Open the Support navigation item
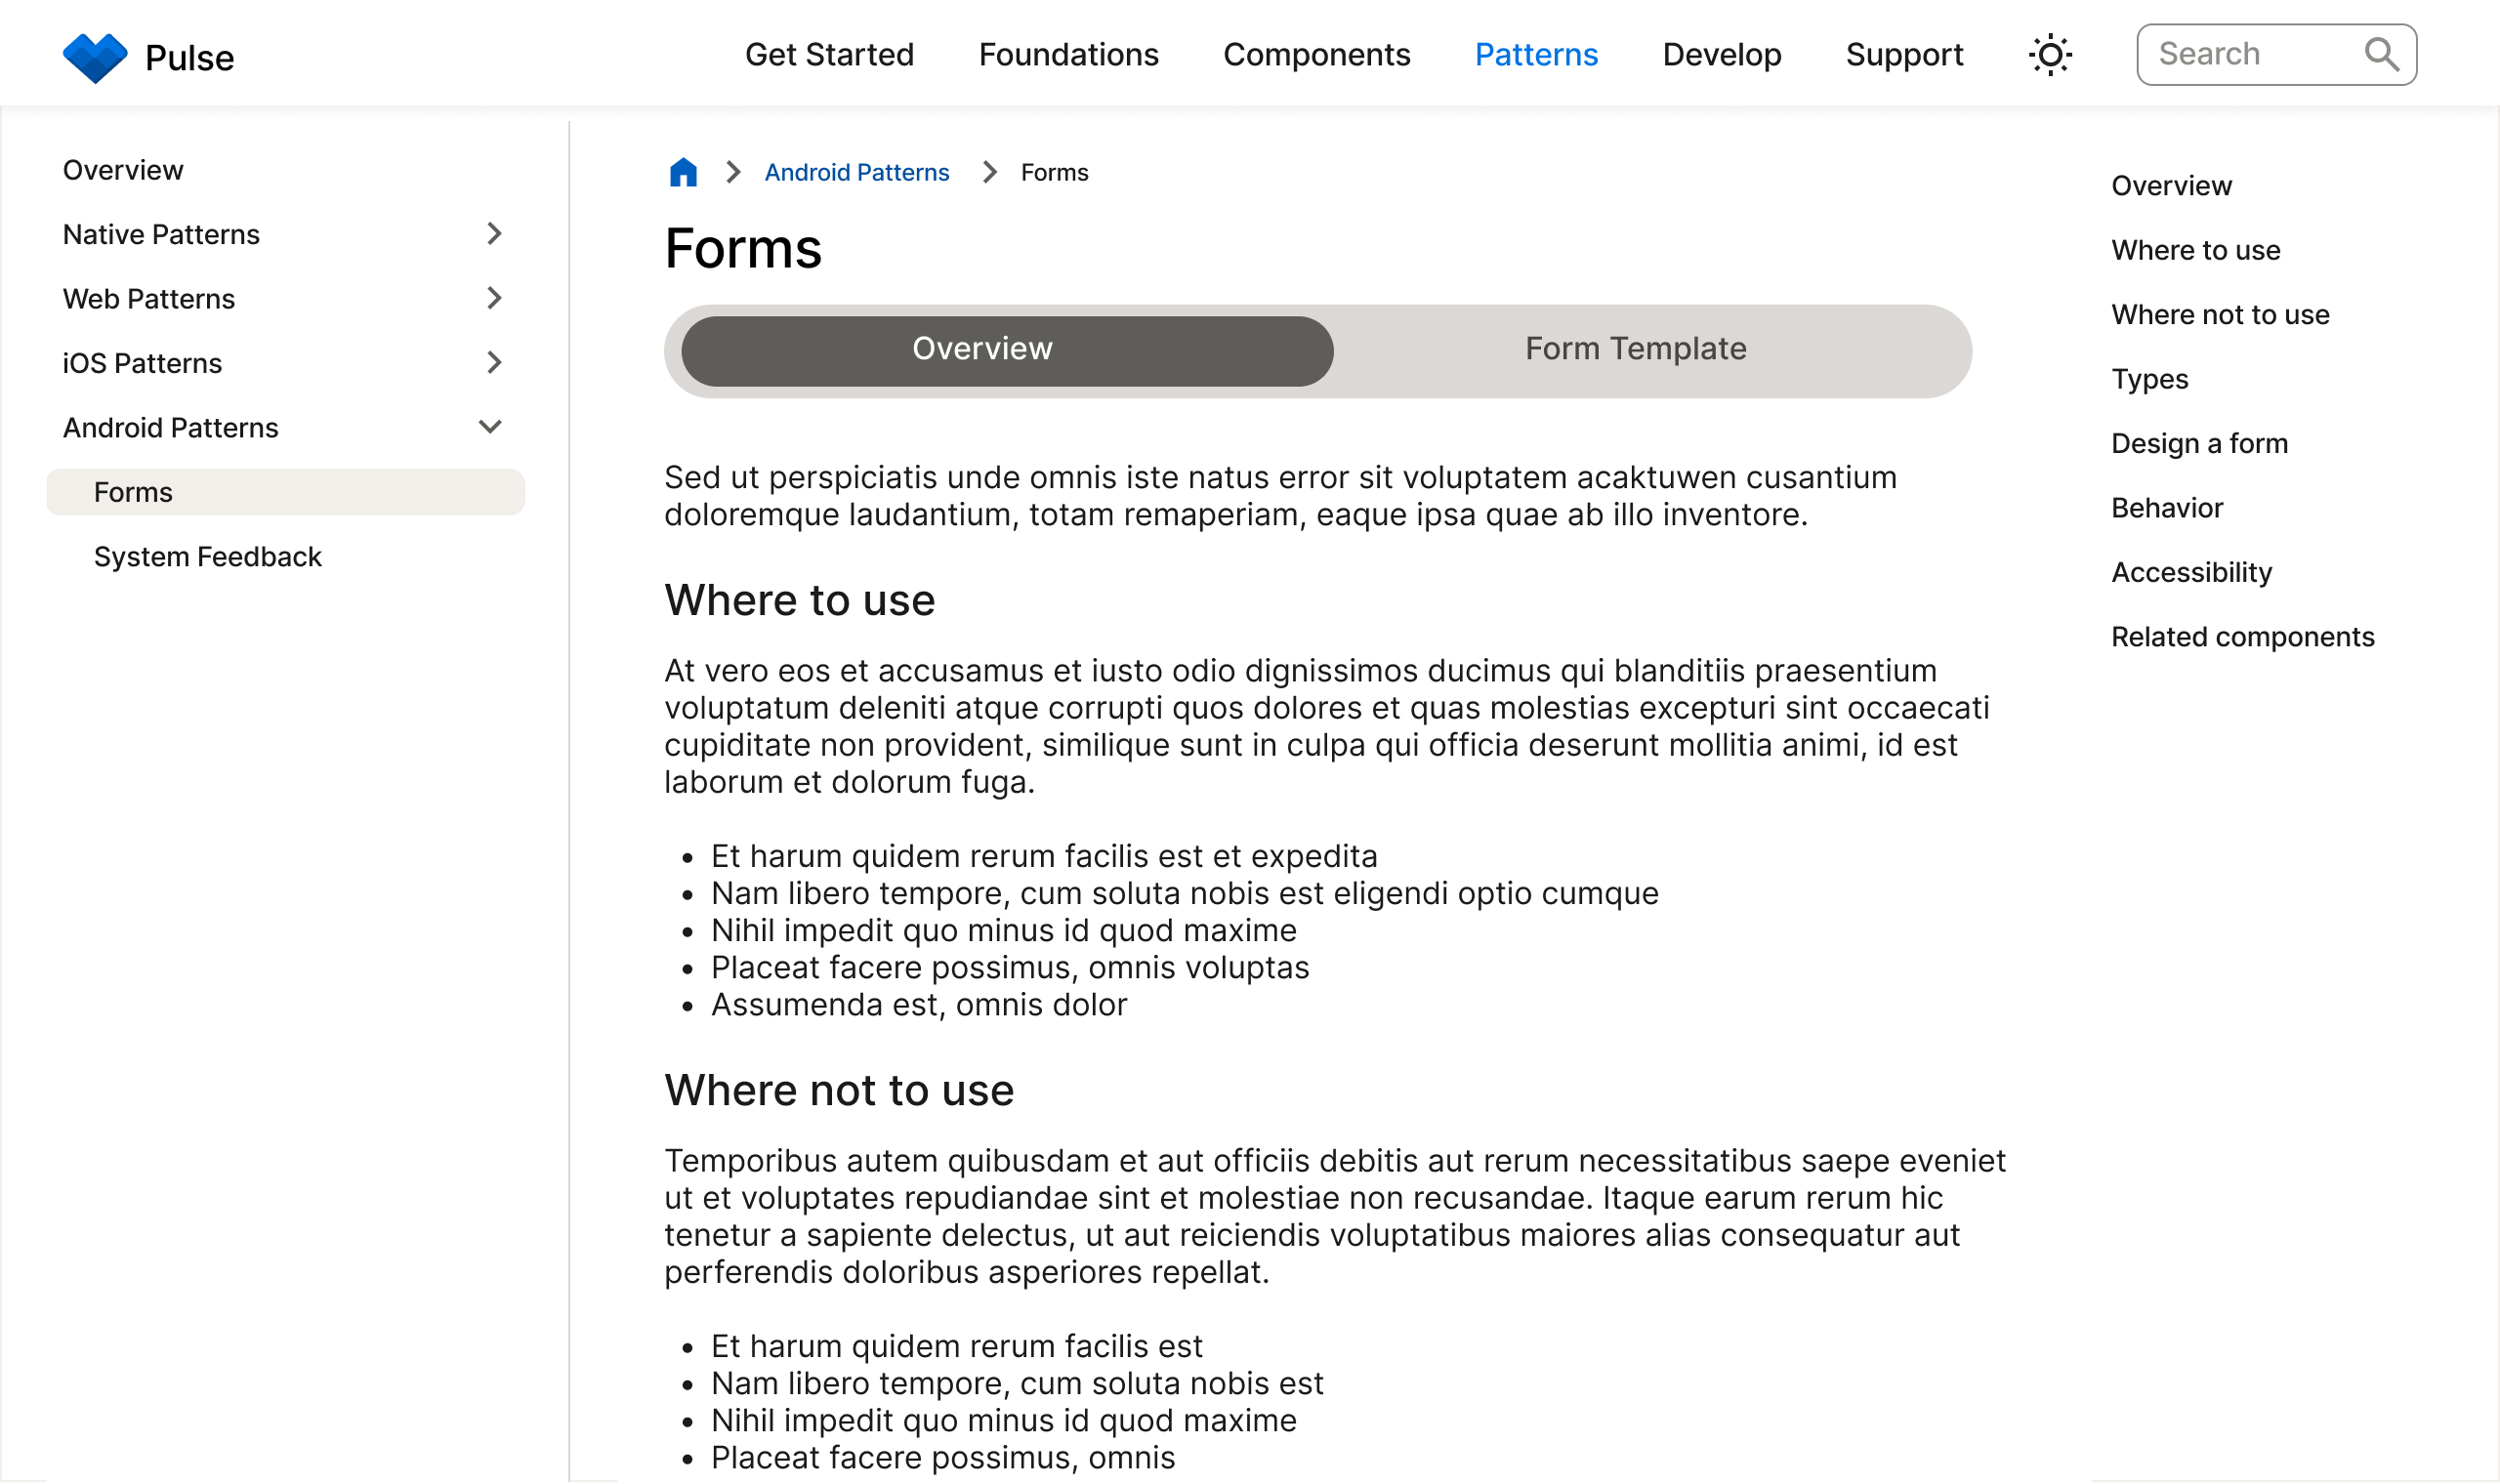This screenshot has height=1484, width=2500. [1904, 55]
